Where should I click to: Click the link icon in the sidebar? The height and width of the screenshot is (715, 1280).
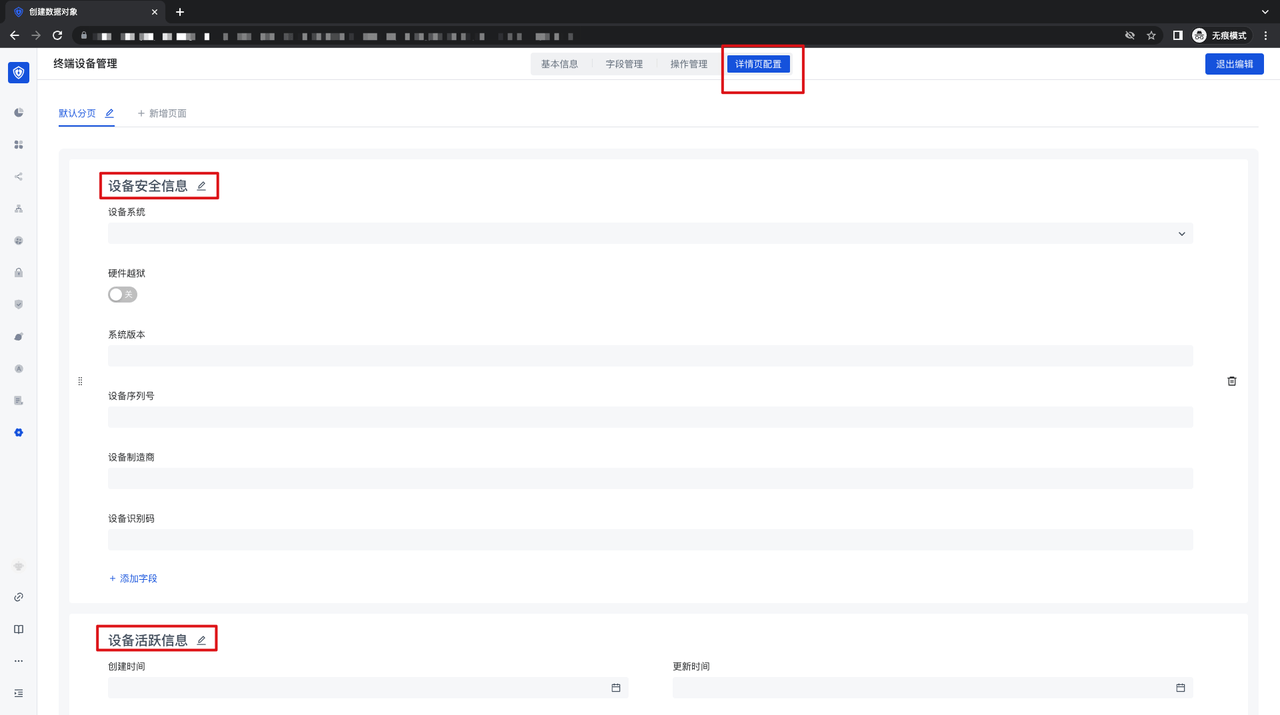coord(18,597)
